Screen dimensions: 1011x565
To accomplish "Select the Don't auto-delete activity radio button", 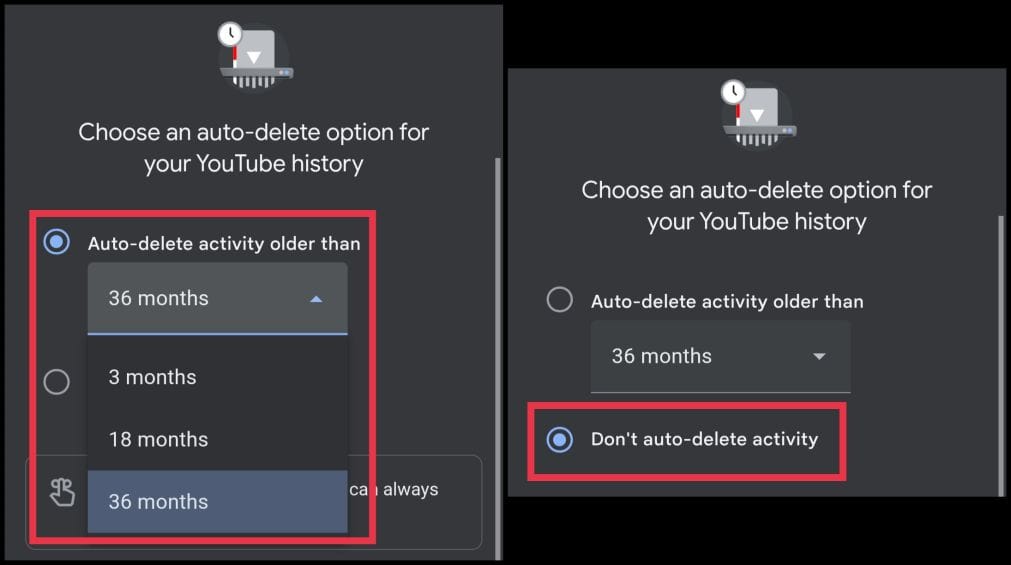I will point(560,439).
